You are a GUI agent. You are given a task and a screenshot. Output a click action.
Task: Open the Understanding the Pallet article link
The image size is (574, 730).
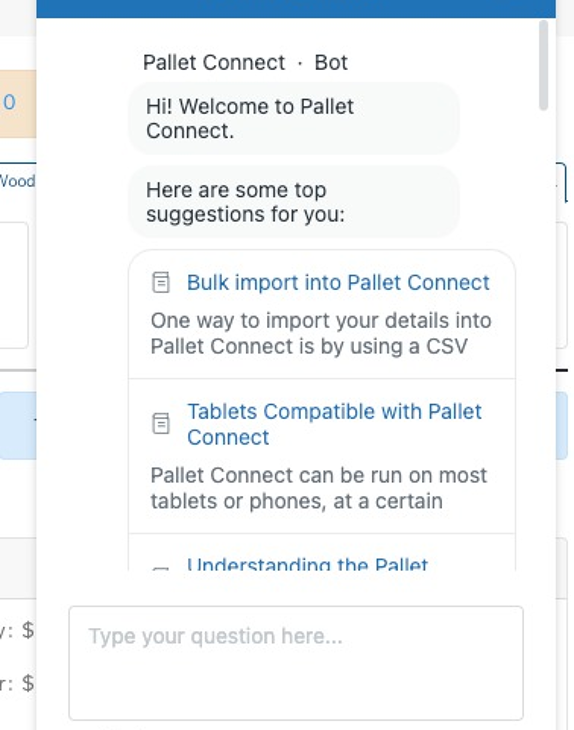pyautogui.click(x=307, y=563)
